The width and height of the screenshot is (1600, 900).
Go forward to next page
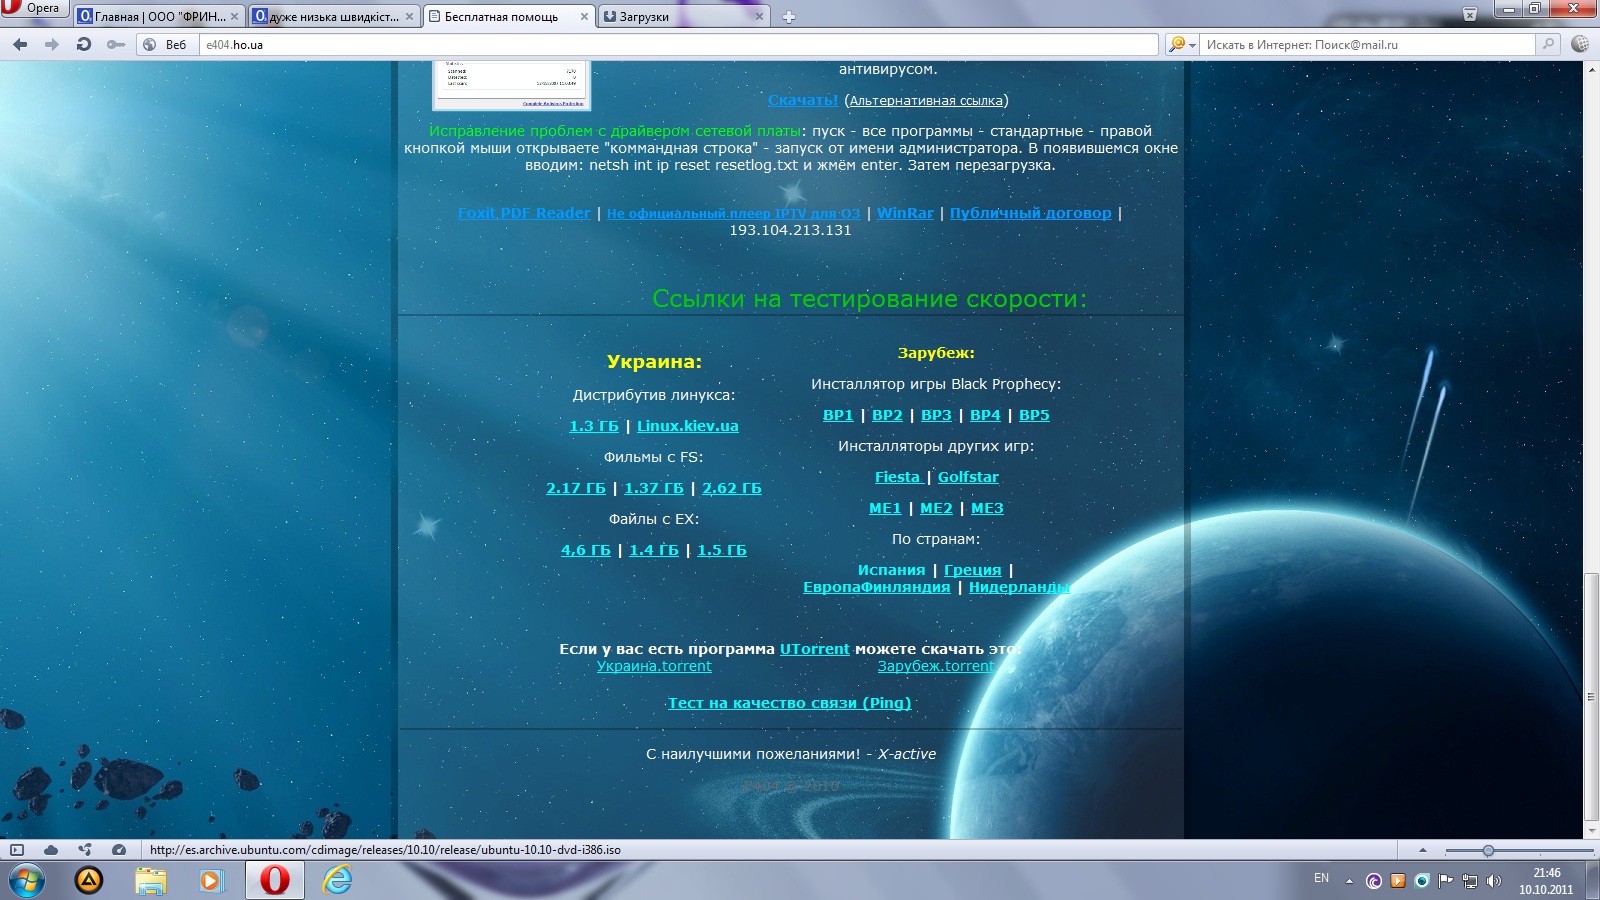click(x=52, y=44)
